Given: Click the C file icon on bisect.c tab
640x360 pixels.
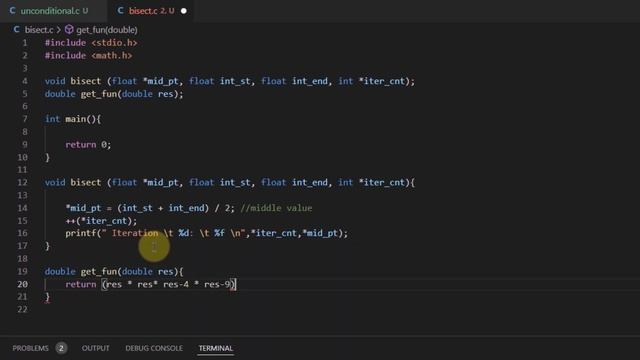Looking at the screenshot, I should pos(120,11).
